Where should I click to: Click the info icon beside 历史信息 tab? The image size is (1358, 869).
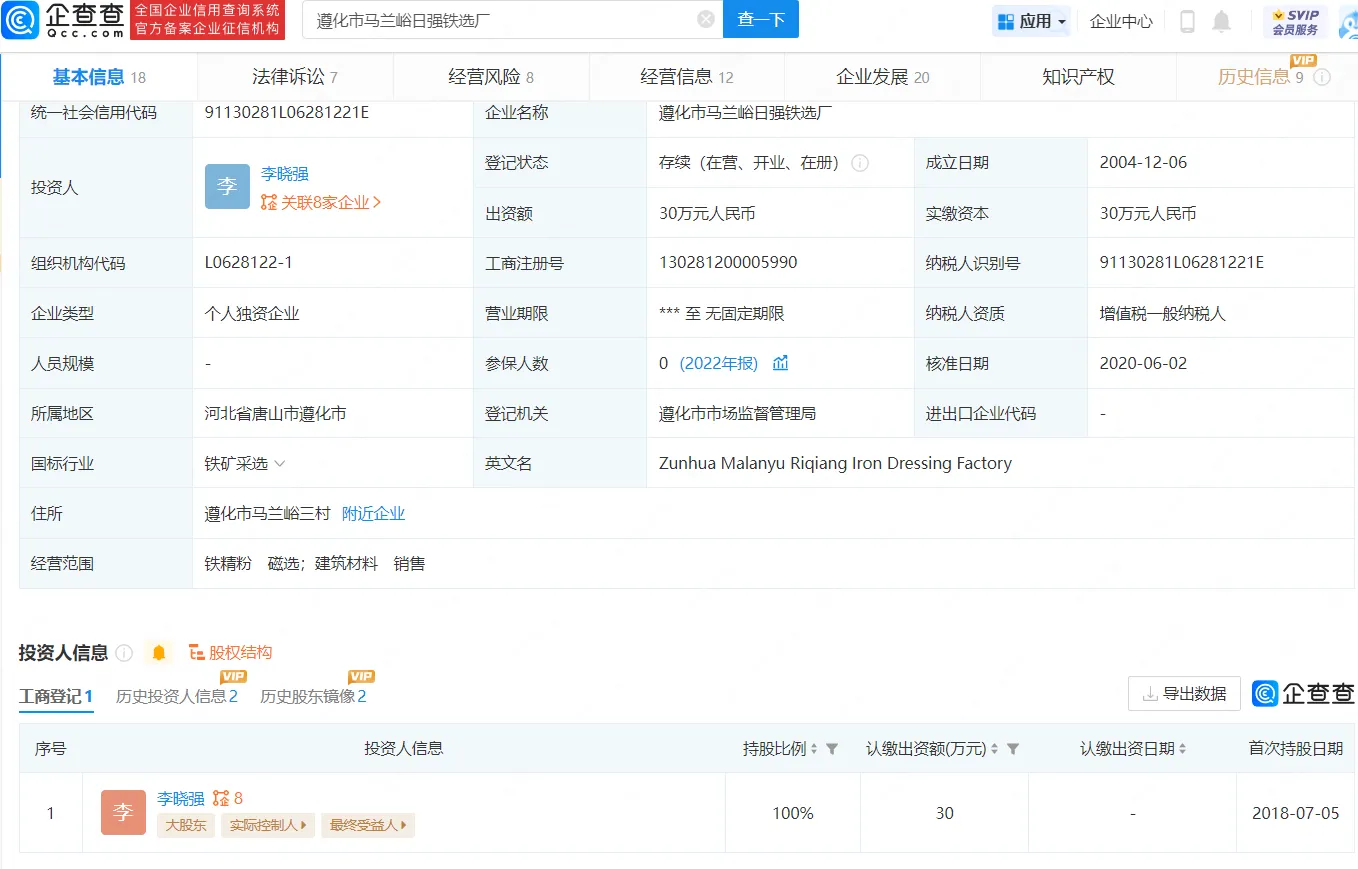[1322, 77]
